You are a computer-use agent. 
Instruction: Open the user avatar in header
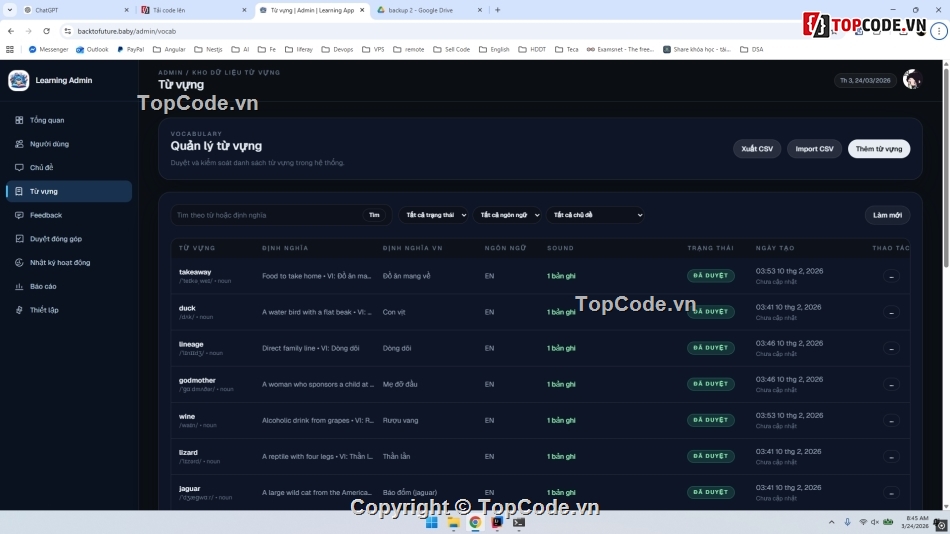coord(912,79)
